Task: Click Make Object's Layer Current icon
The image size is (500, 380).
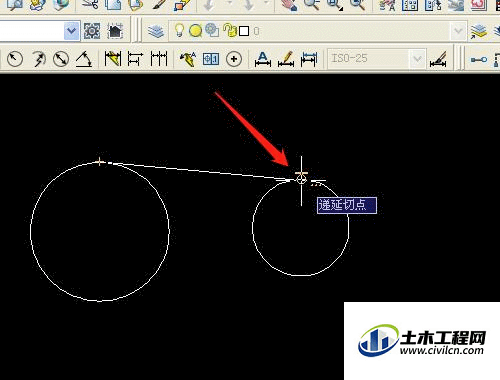Action: click(x=478, y=31)
